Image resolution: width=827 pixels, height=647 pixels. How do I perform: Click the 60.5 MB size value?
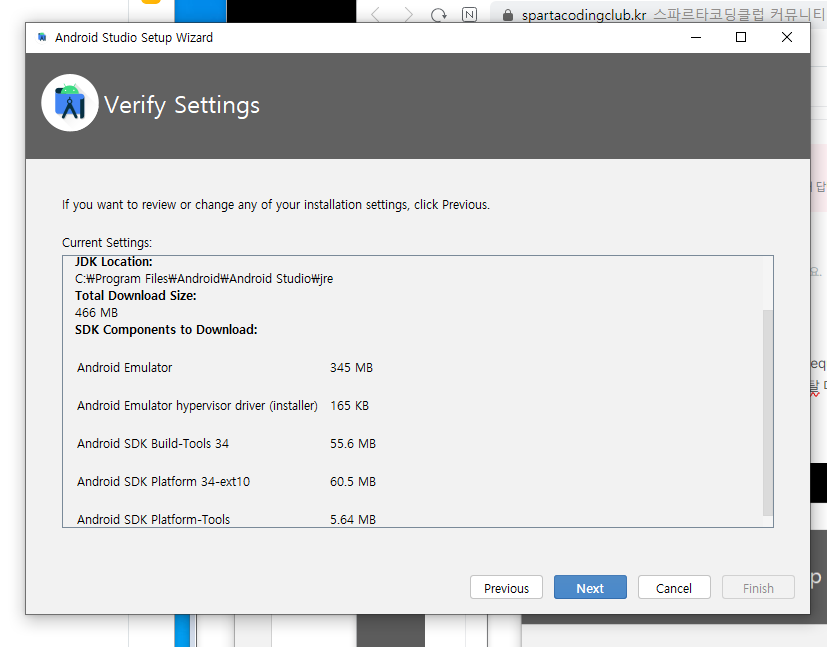click(x=353, y=481)
